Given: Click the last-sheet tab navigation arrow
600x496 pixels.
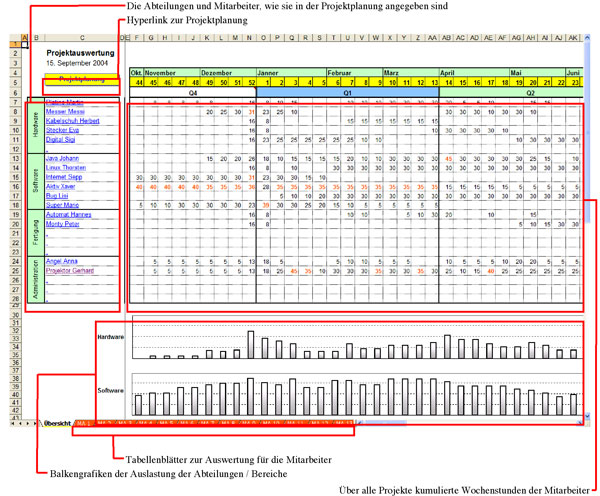Looking at the screenshot, I should [x=33, y=424].
